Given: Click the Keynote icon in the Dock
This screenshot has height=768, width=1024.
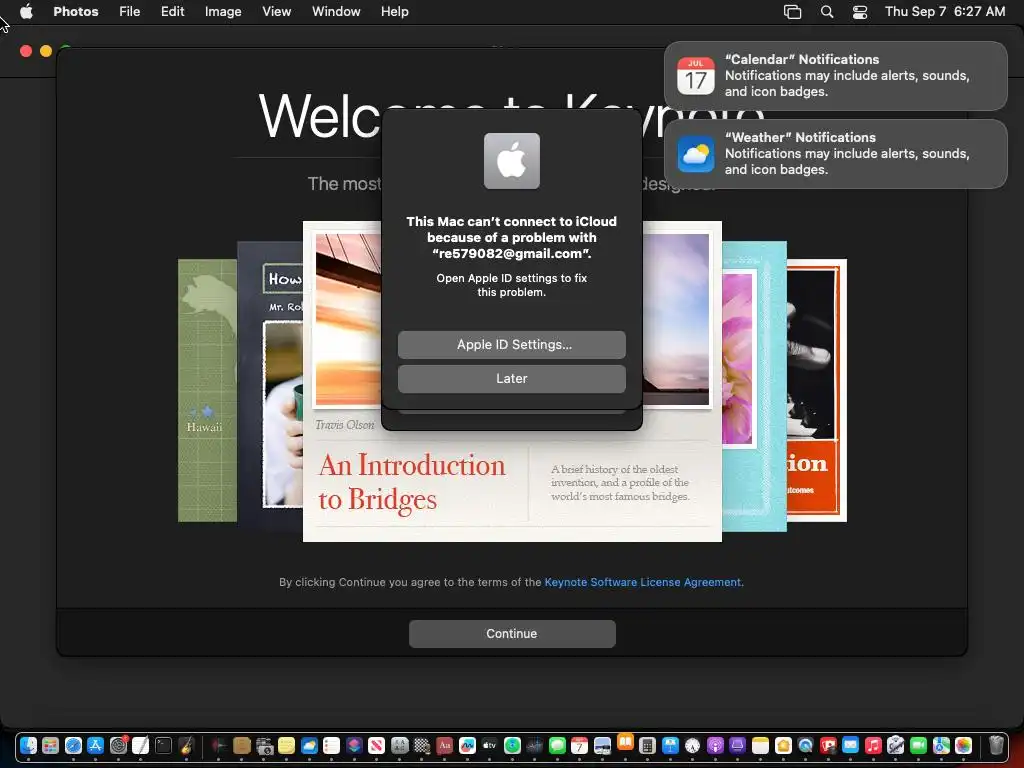Looking at the screenshot, I should (x=670, y=745).
